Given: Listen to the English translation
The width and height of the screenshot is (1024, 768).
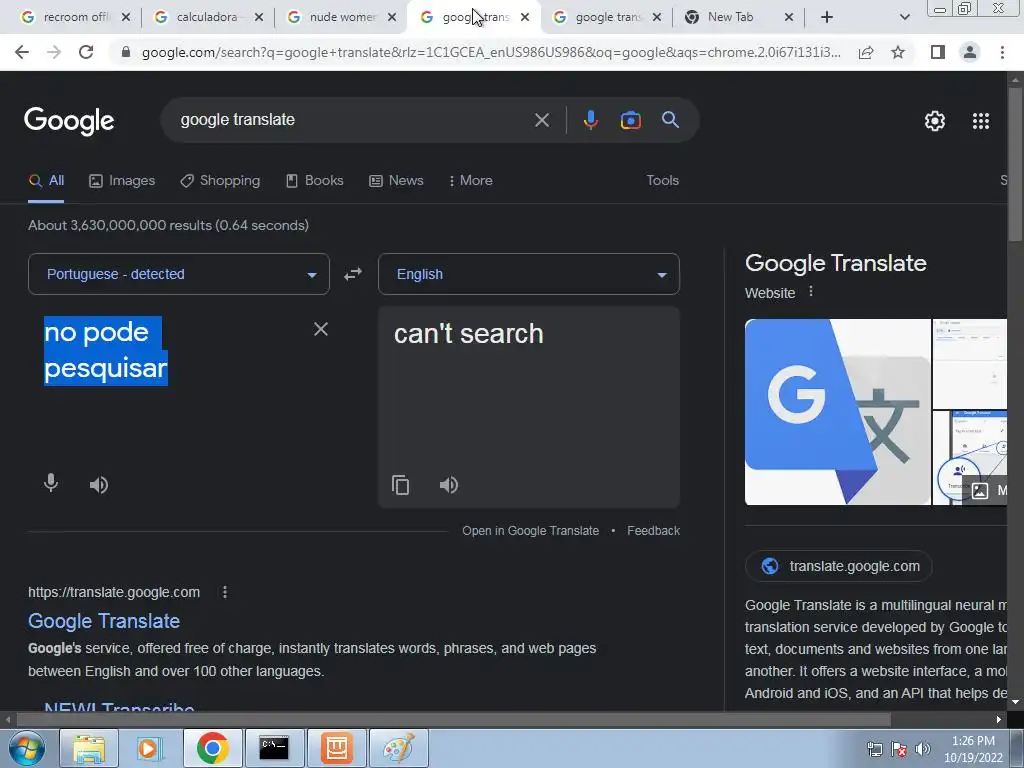Looking at the screenshot, I should tap(449, 485).
